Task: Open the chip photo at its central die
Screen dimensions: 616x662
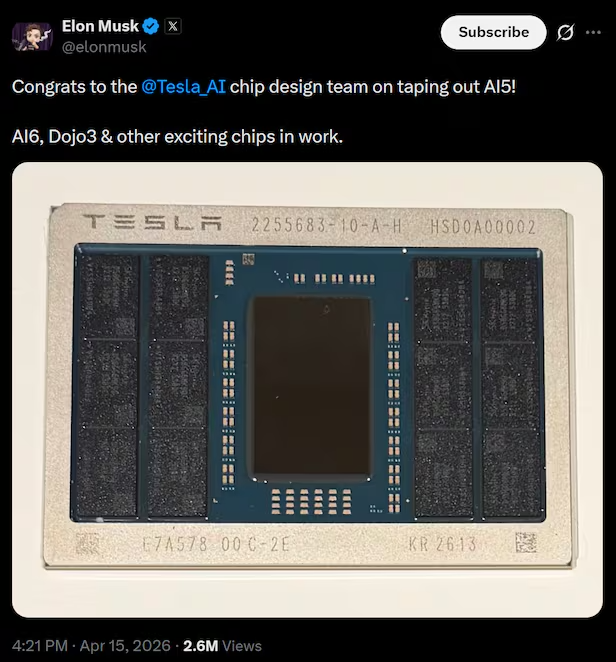Action: tap(310, 385)
